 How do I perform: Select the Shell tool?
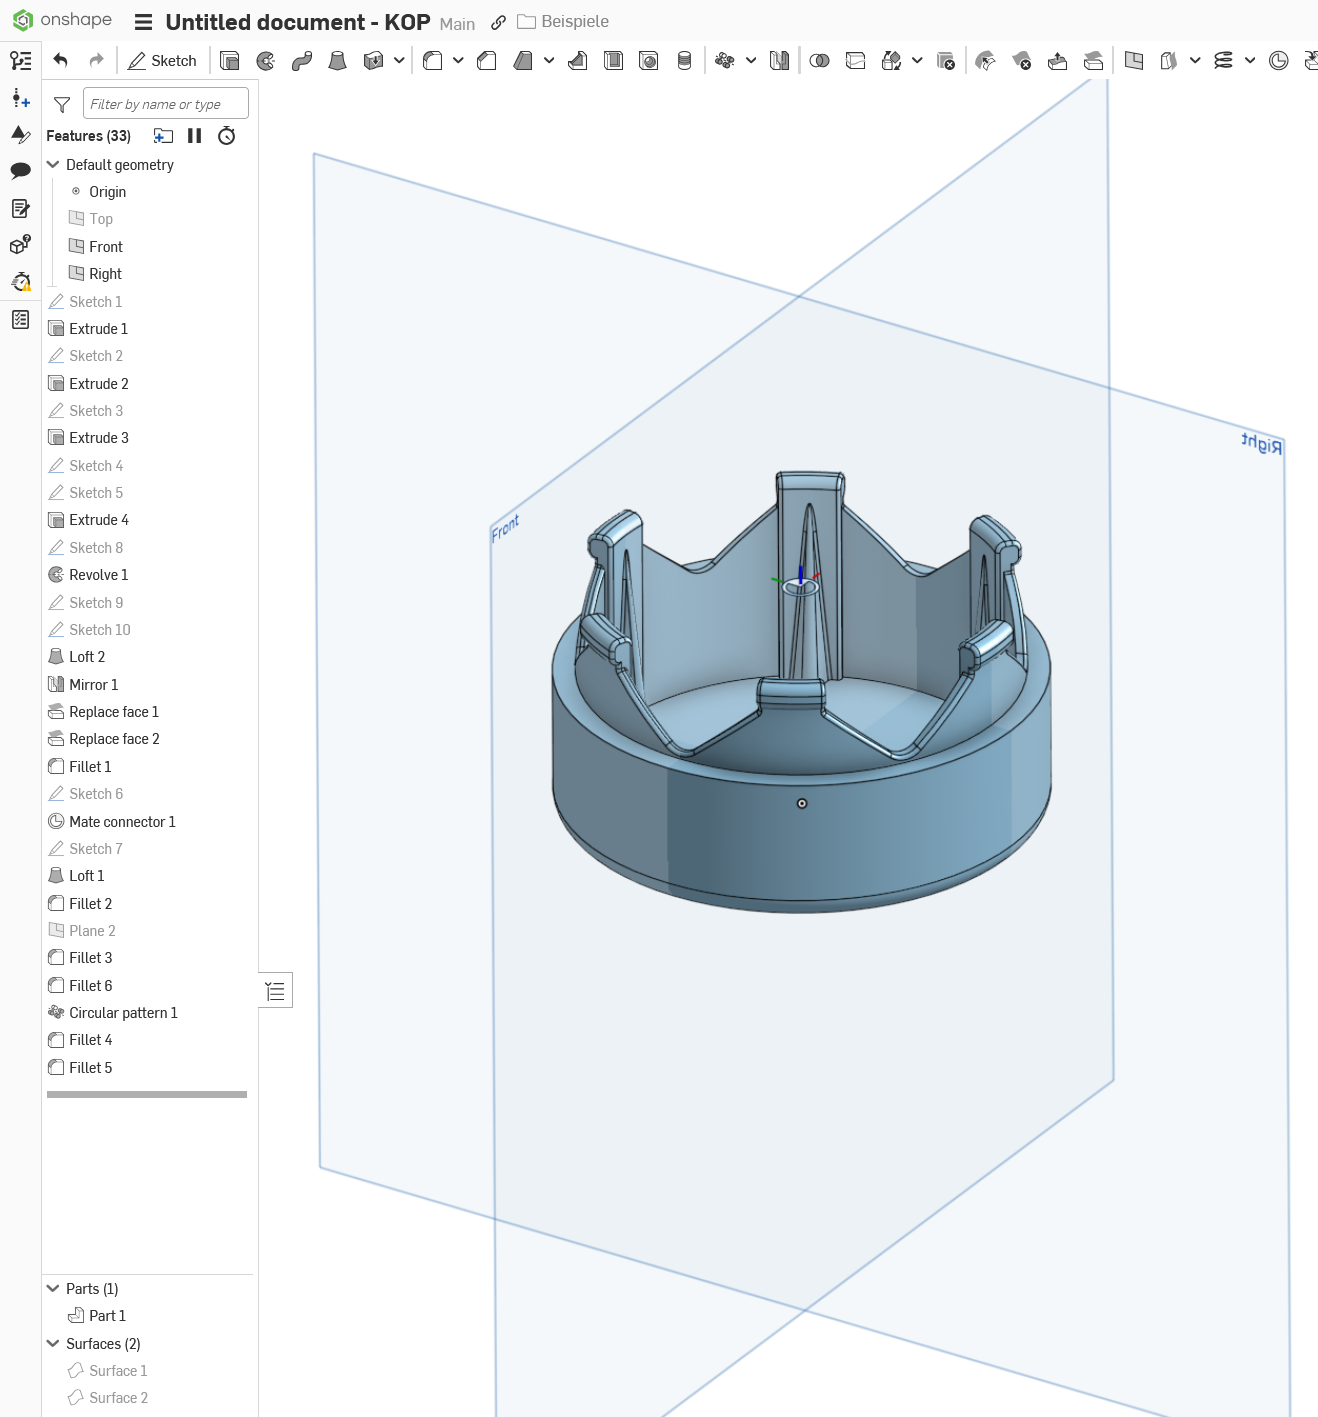pos(614,61)
